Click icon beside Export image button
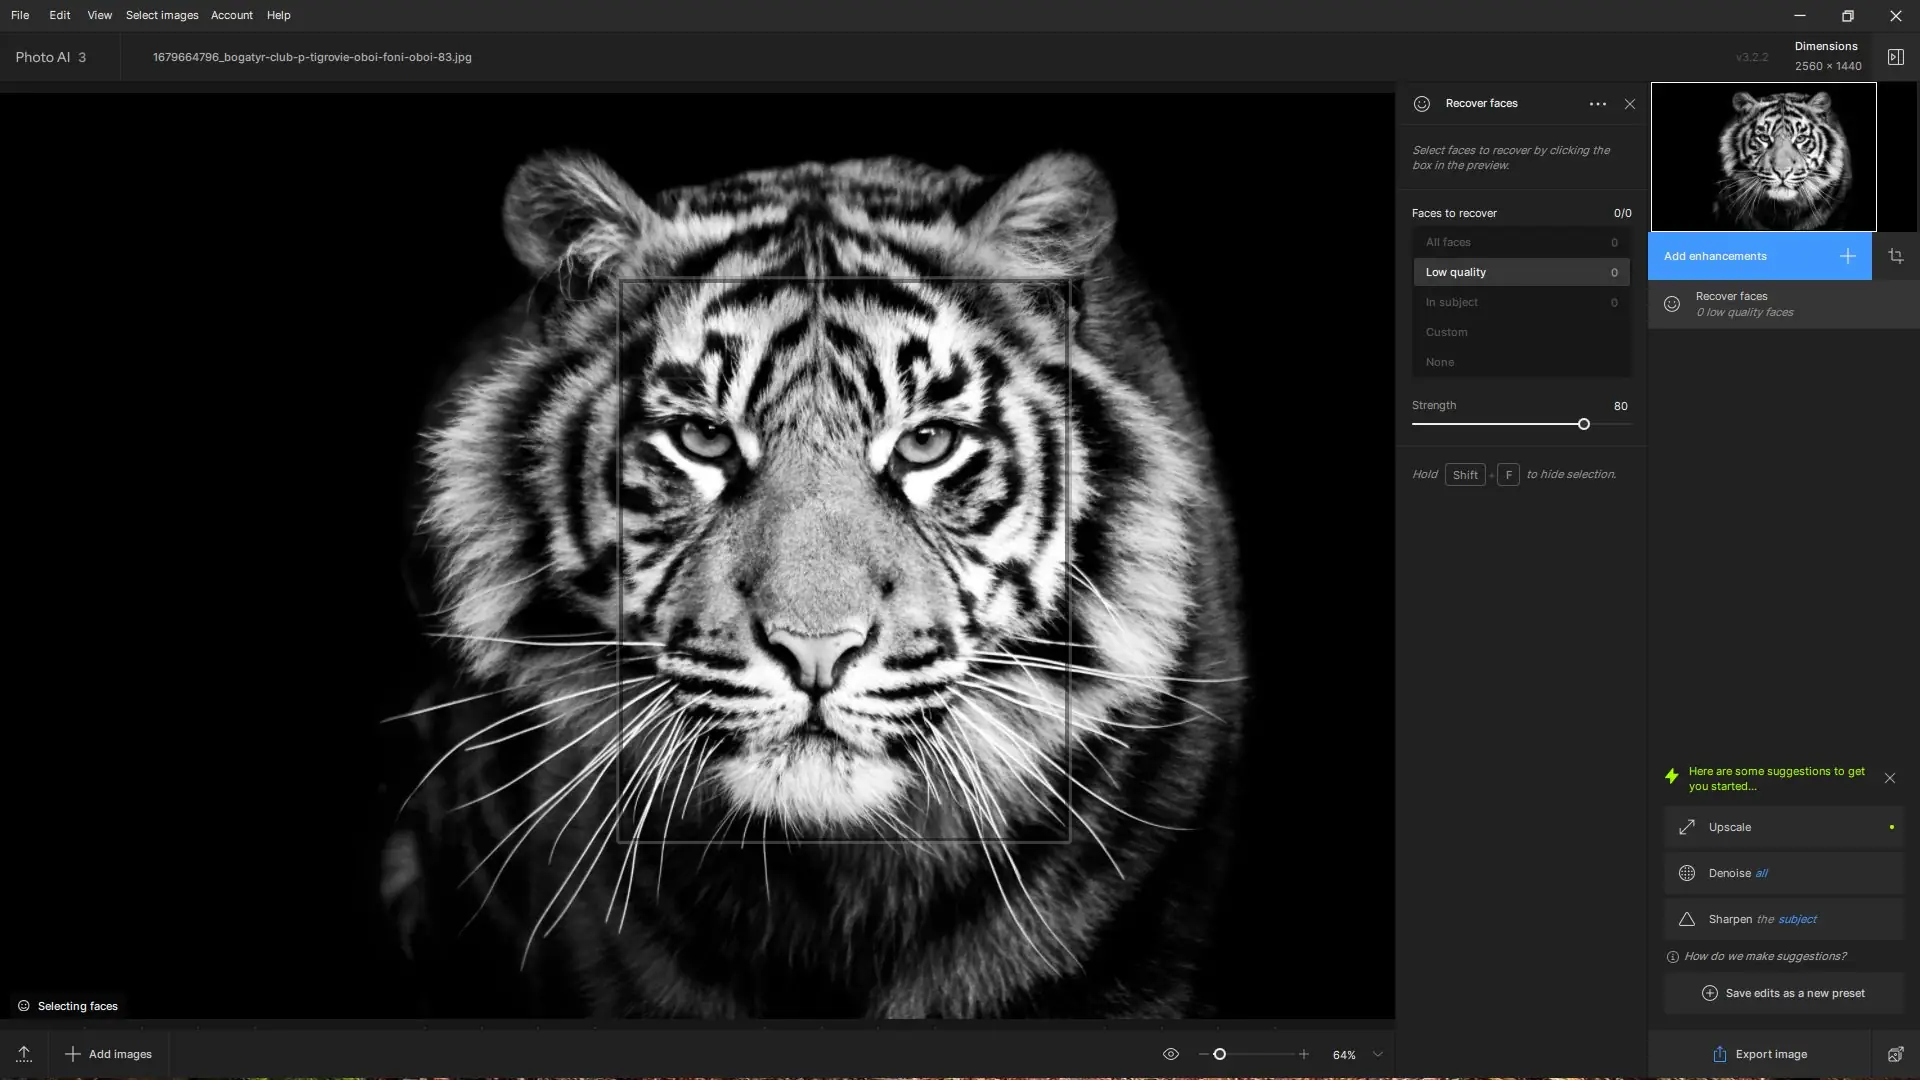This screenshot has width=1920, height=1080. point(1895,1054)
